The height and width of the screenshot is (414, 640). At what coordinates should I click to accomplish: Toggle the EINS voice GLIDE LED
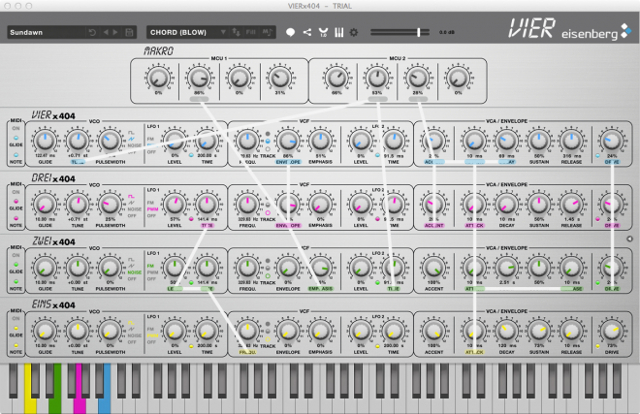16,328
